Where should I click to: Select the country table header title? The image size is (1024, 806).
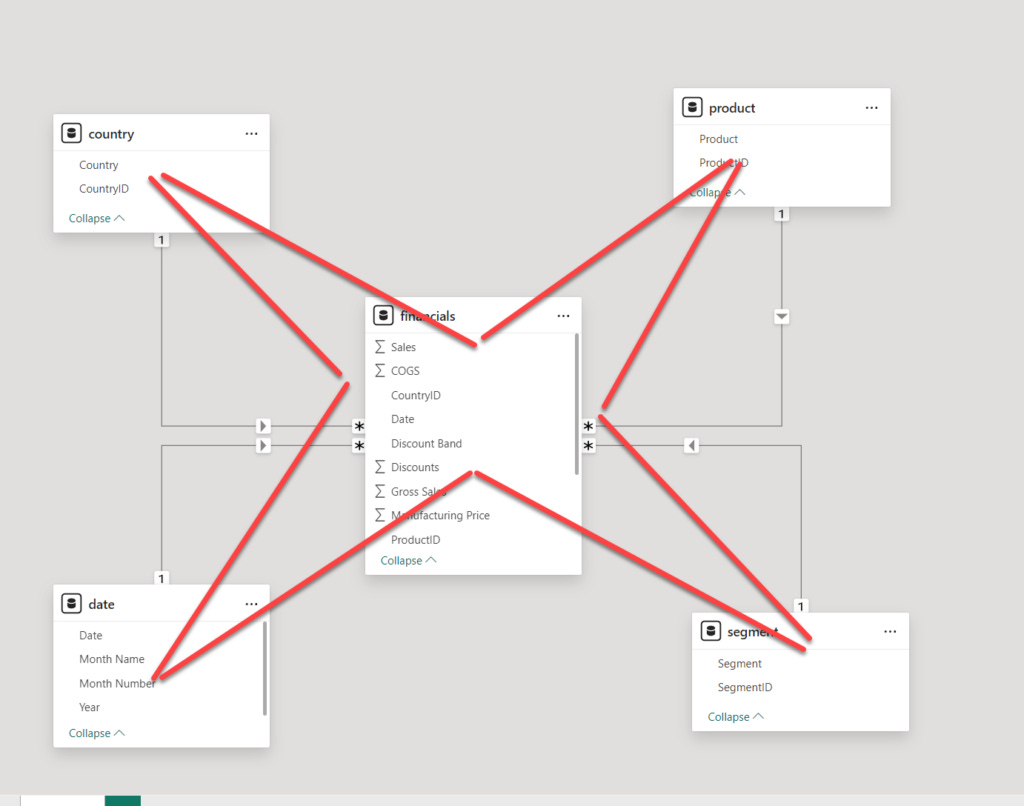[111, 134]
